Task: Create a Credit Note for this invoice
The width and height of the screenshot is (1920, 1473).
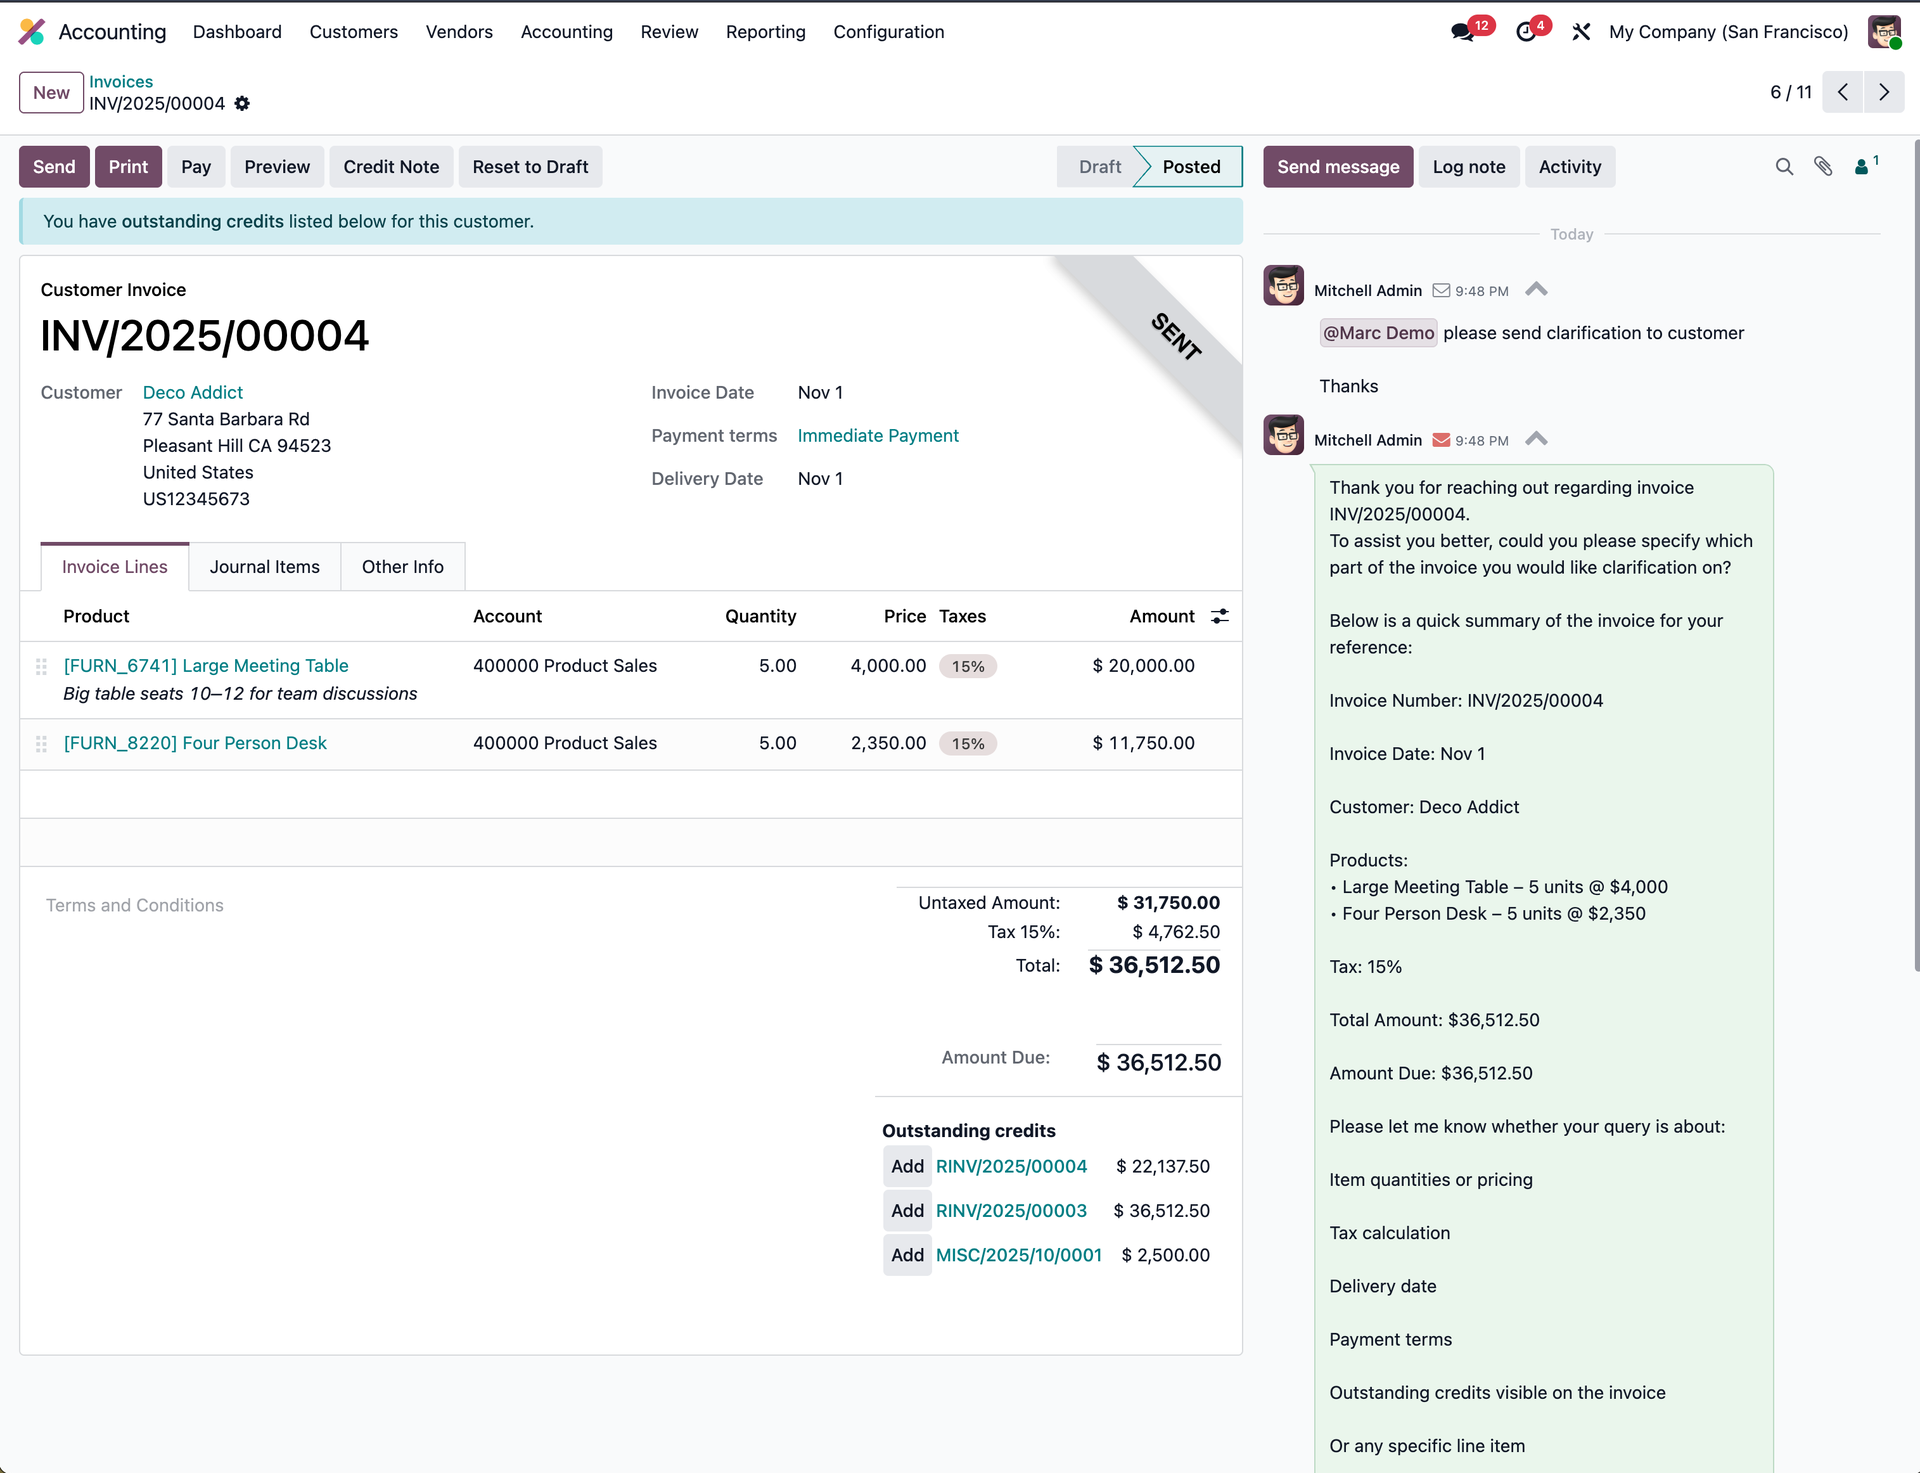Action: (390, 166)
